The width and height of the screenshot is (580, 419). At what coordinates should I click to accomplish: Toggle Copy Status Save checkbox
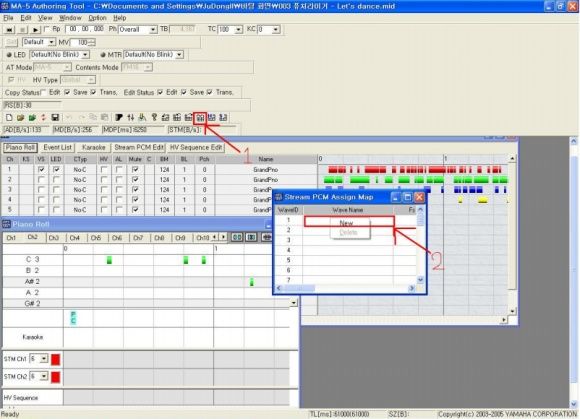[67, 92]
